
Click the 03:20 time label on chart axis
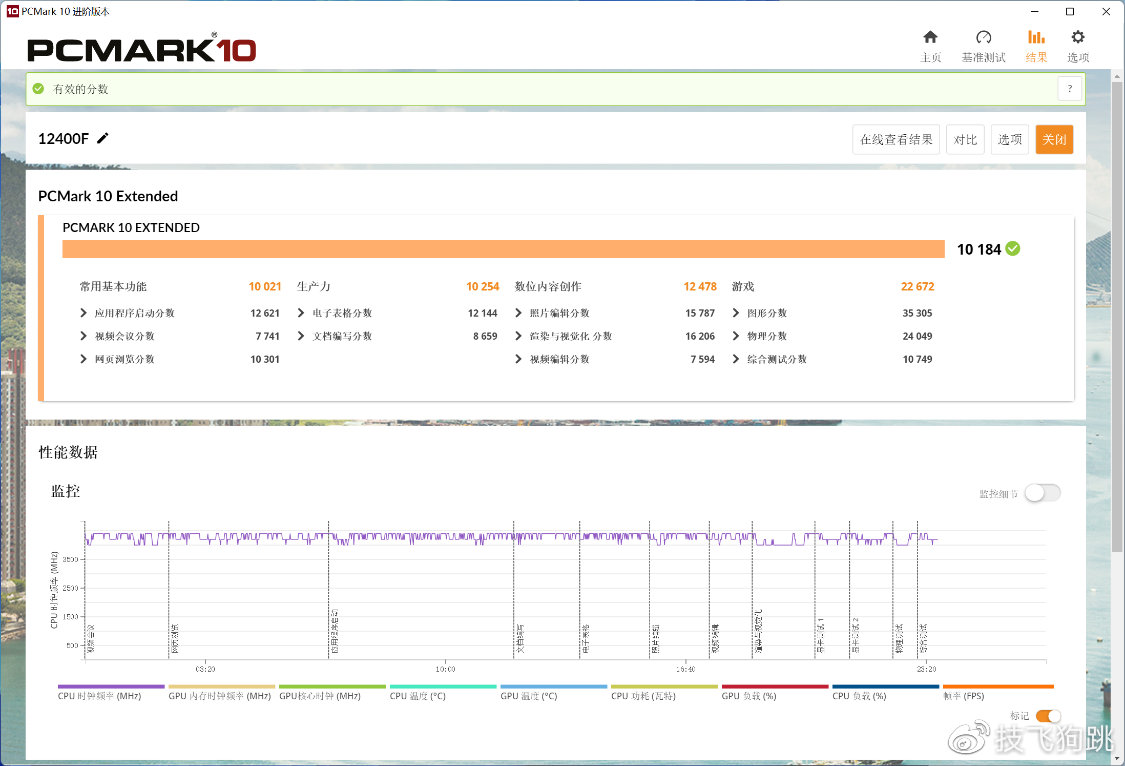coord(205,669)
